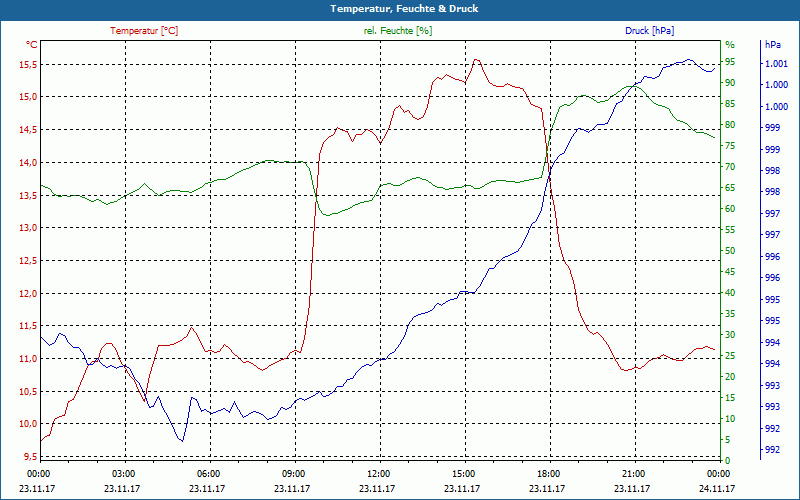Viewport: 800px width, 500px height.
Task: Select the red 'Temperatur [°C]' legend label
Action: tap(144, 31)
